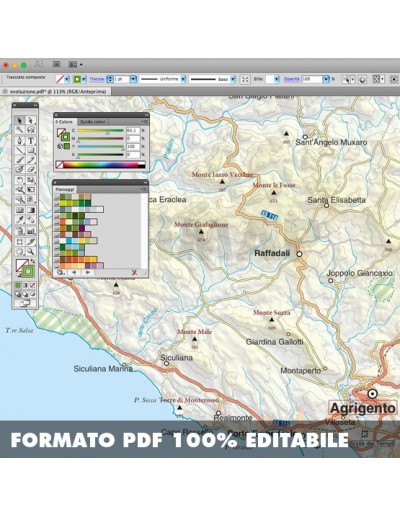
Task: Choose Draw Behind mode
Action: (25, 294)
